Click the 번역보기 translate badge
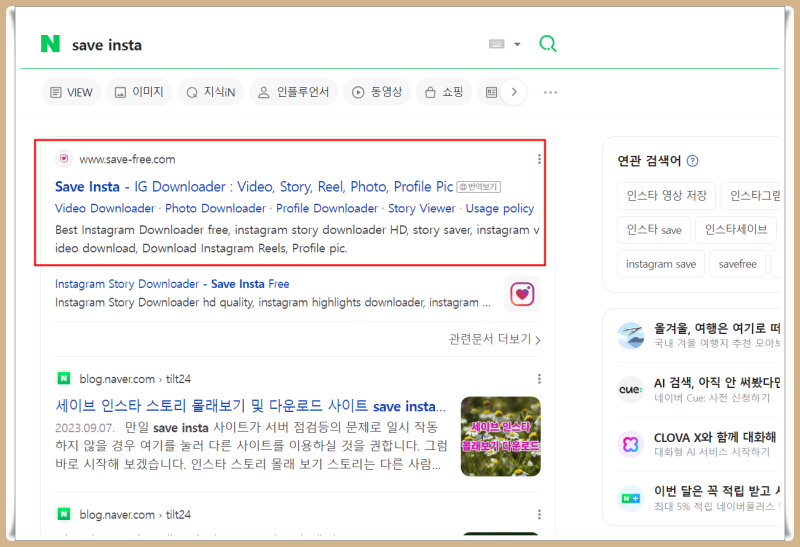The image size is (800, 547). (479, 187)
